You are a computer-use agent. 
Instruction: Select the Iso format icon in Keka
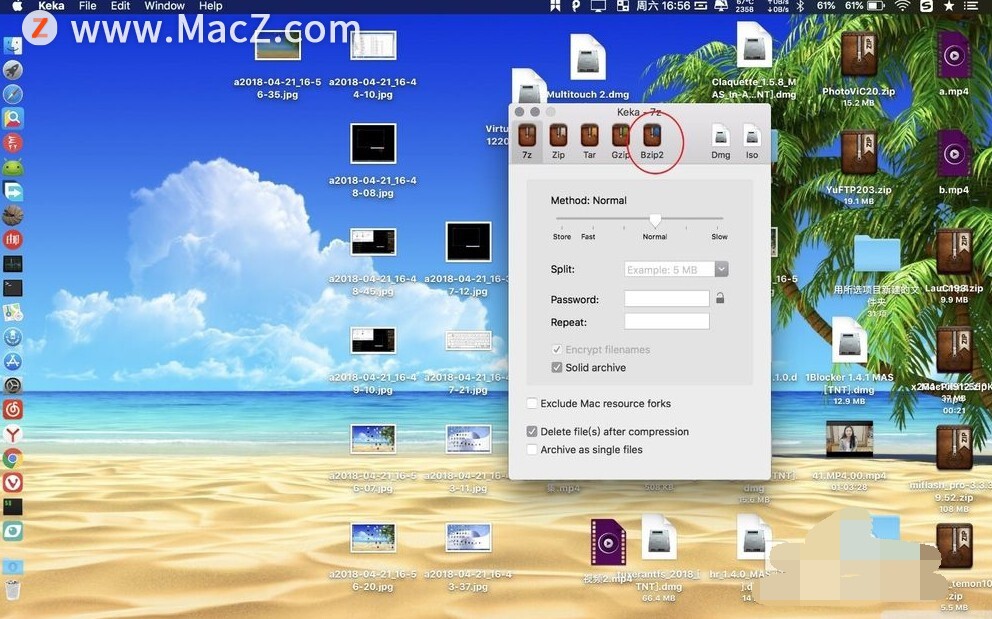click(752, 135)
